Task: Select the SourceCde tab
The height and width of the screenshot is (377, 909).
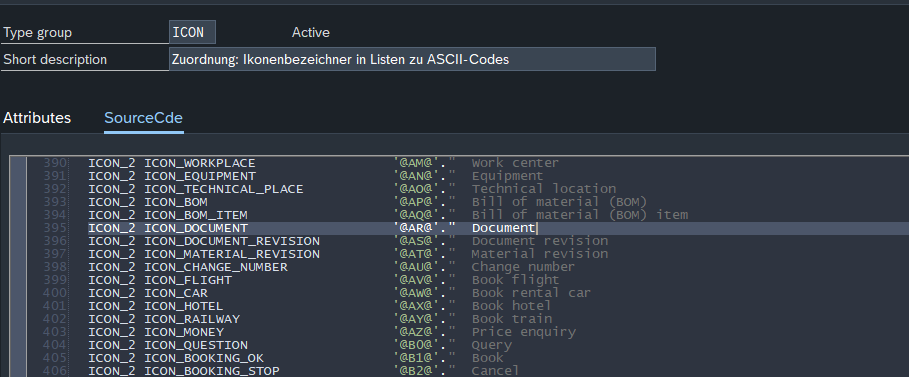Action: pos(143,118)
